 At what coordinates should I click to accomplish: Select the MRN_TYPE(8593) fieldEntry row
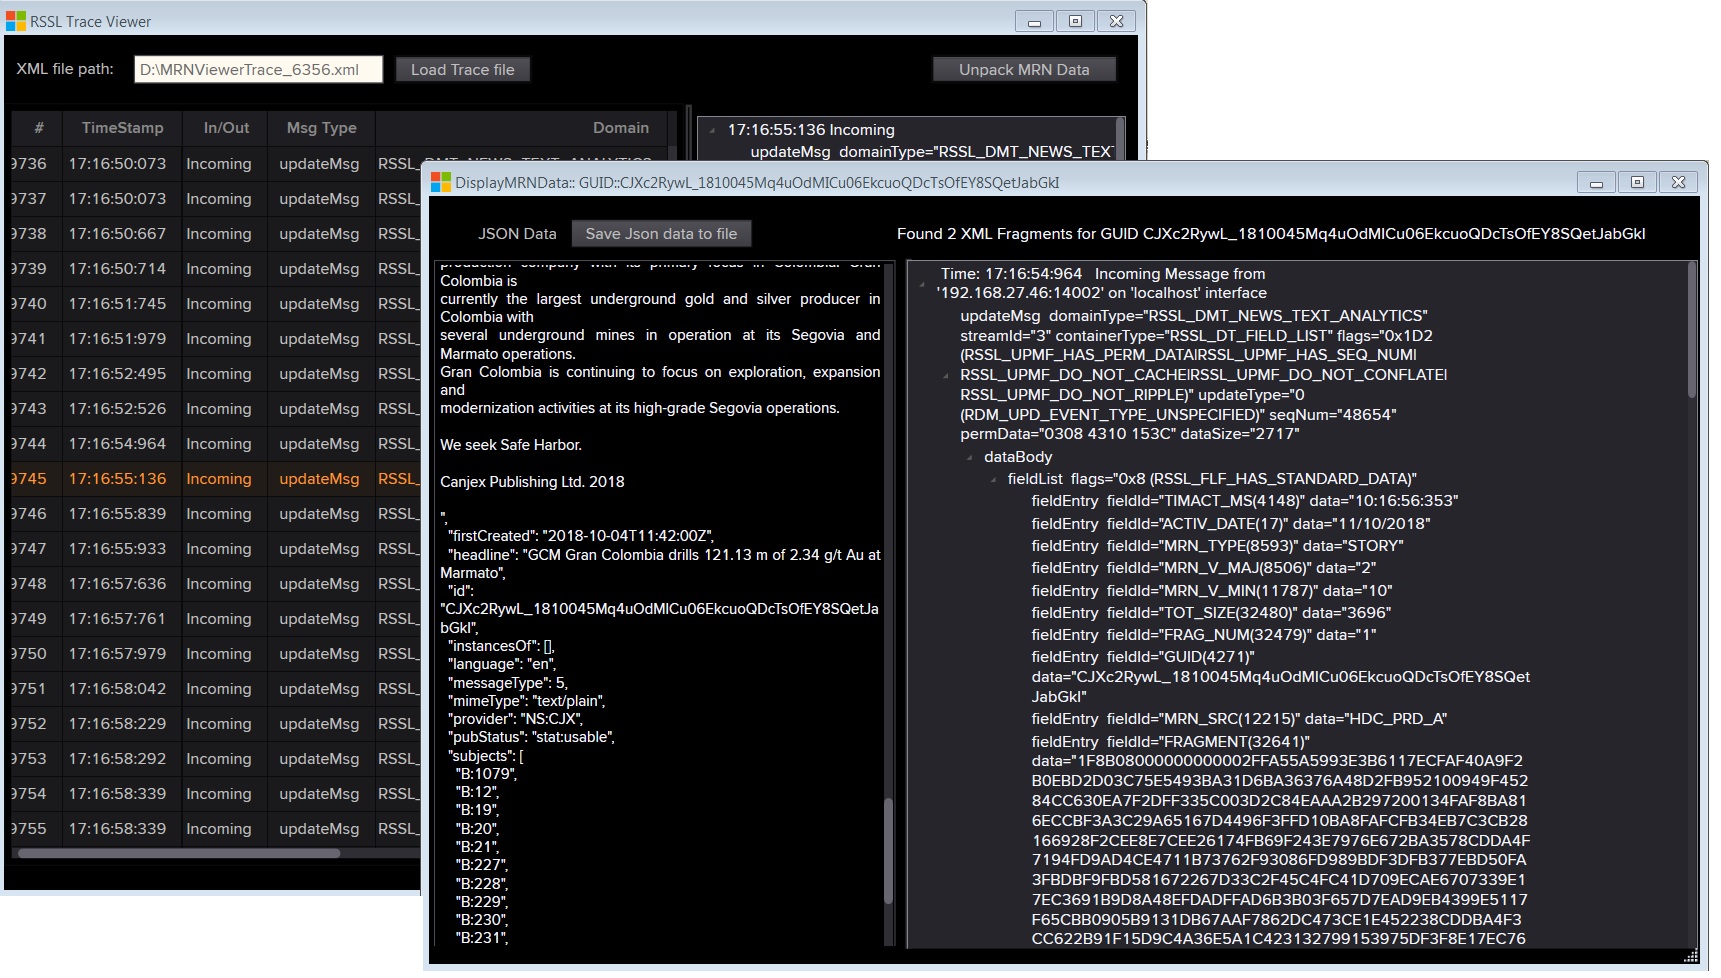[1217, 545]
